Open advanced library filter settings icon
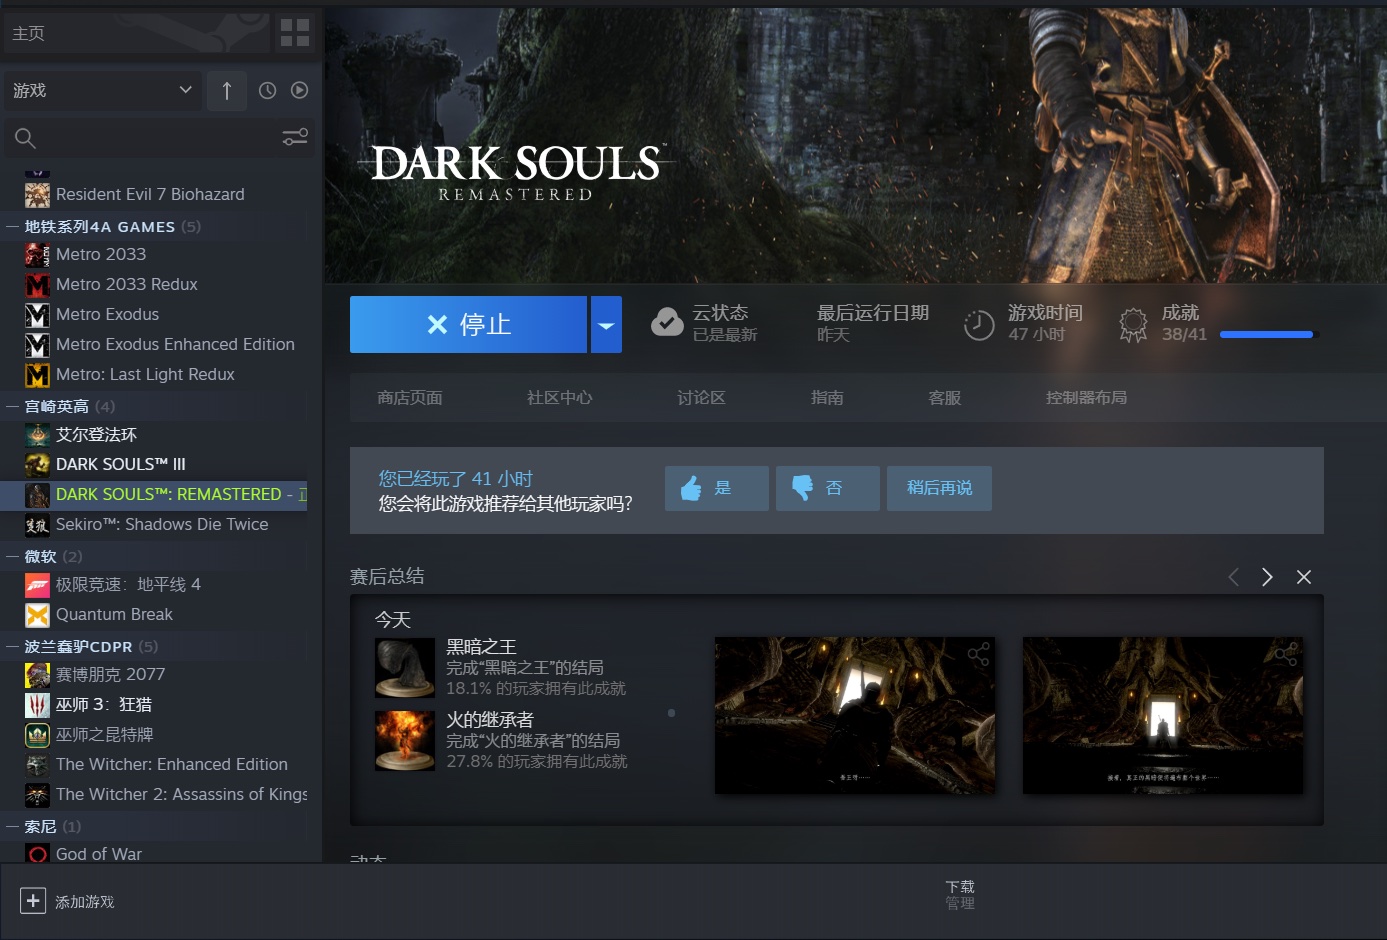 pos(295,137)
